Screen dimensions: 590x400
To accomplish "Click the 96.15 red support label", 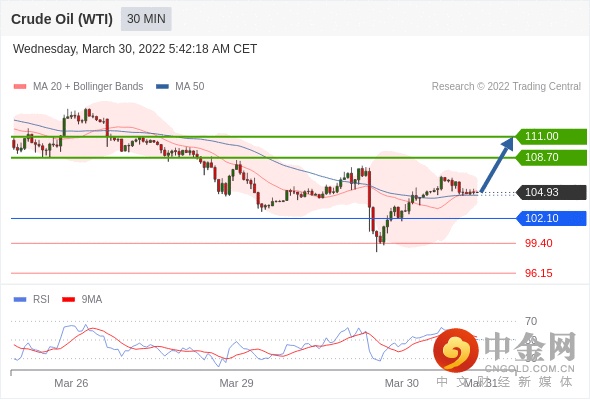I will [x=539, y=273].
